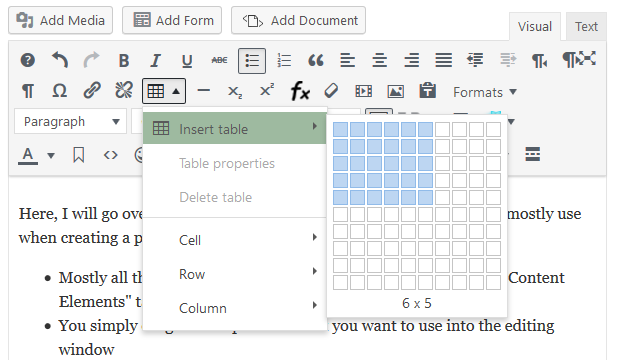
Task: Click the fx formula icon
Action: 300,91
